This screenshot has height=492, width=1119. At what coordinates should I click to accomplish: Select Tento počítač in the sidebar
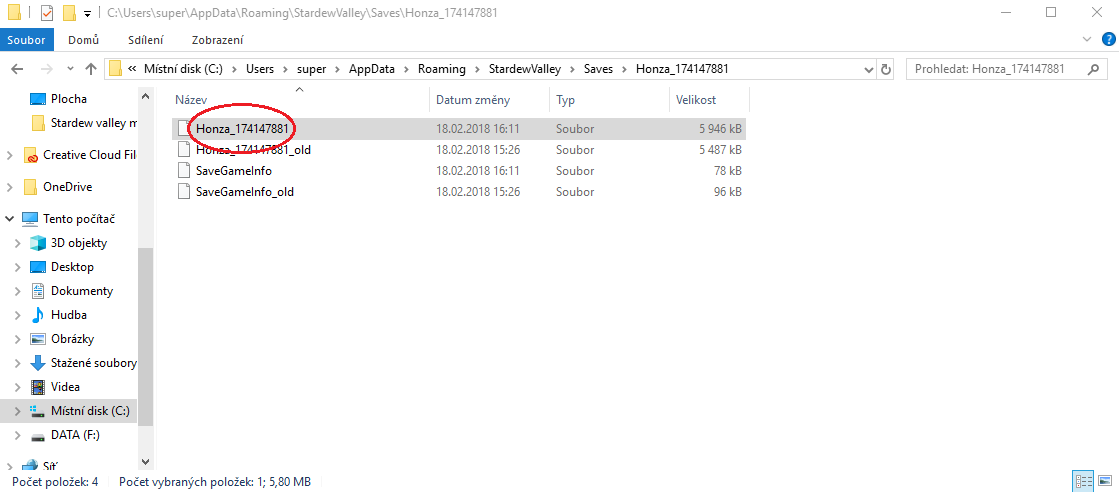79,219
